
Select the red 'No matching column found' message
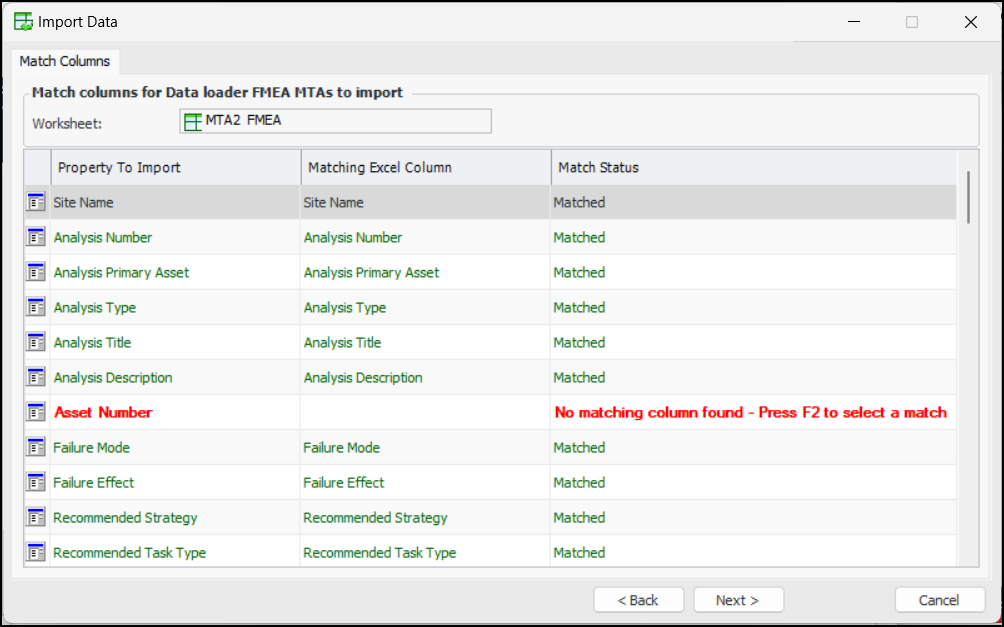[x=750, y=413]
